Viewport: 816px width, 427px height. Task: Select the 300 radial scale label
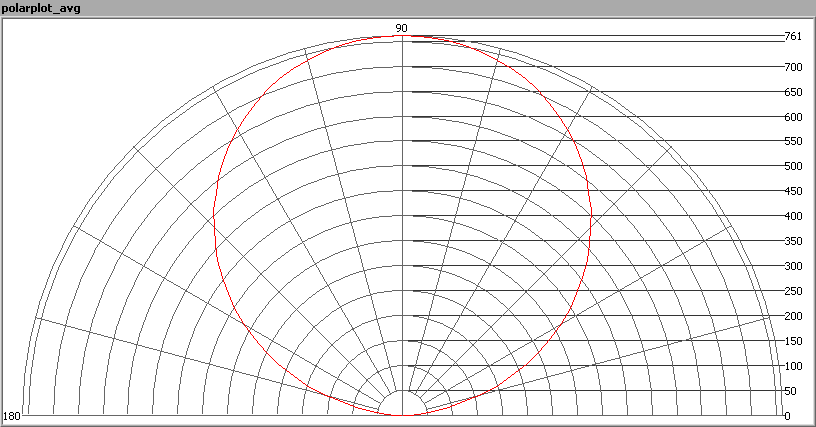pos(793,266)
